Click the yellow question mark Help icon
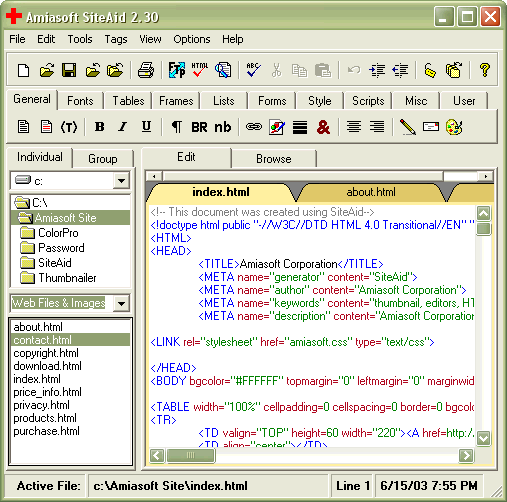 (x=485, y=70)
